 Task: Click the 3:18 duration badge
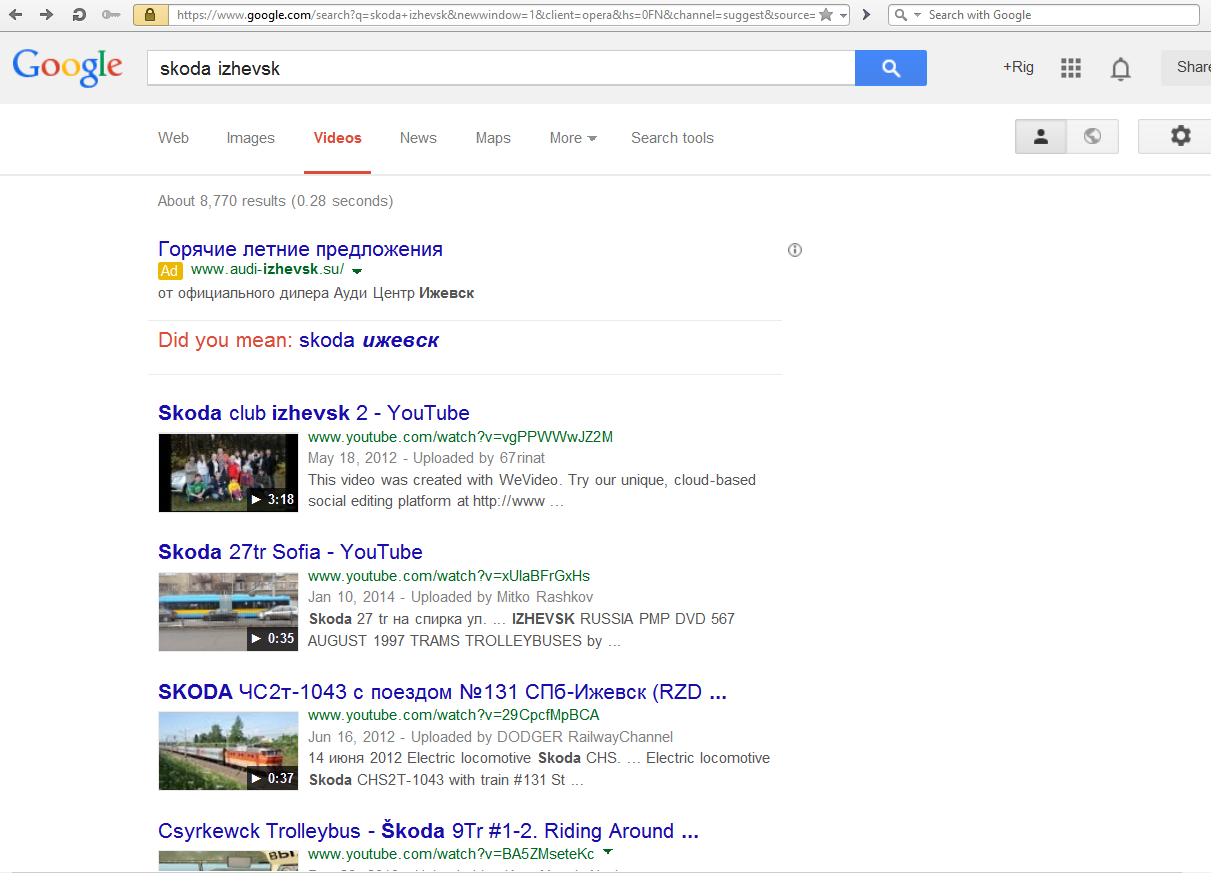click(272, 499)
